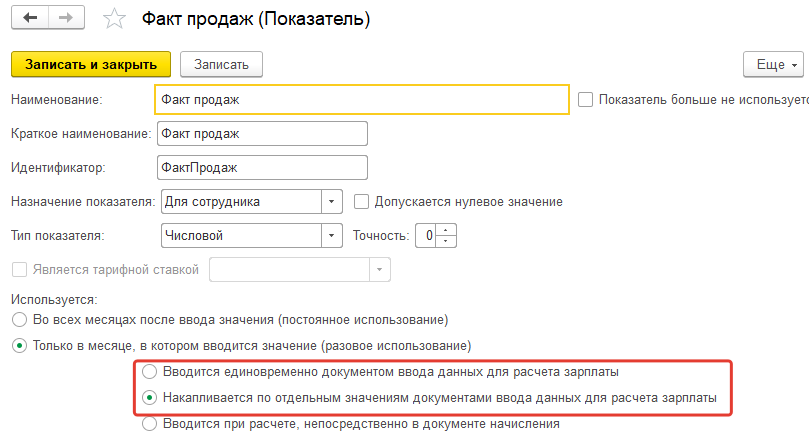The image size is (809, 441).
Task: Enable Показатель больше не используется checkbox
Action: [x=586, y=99]
